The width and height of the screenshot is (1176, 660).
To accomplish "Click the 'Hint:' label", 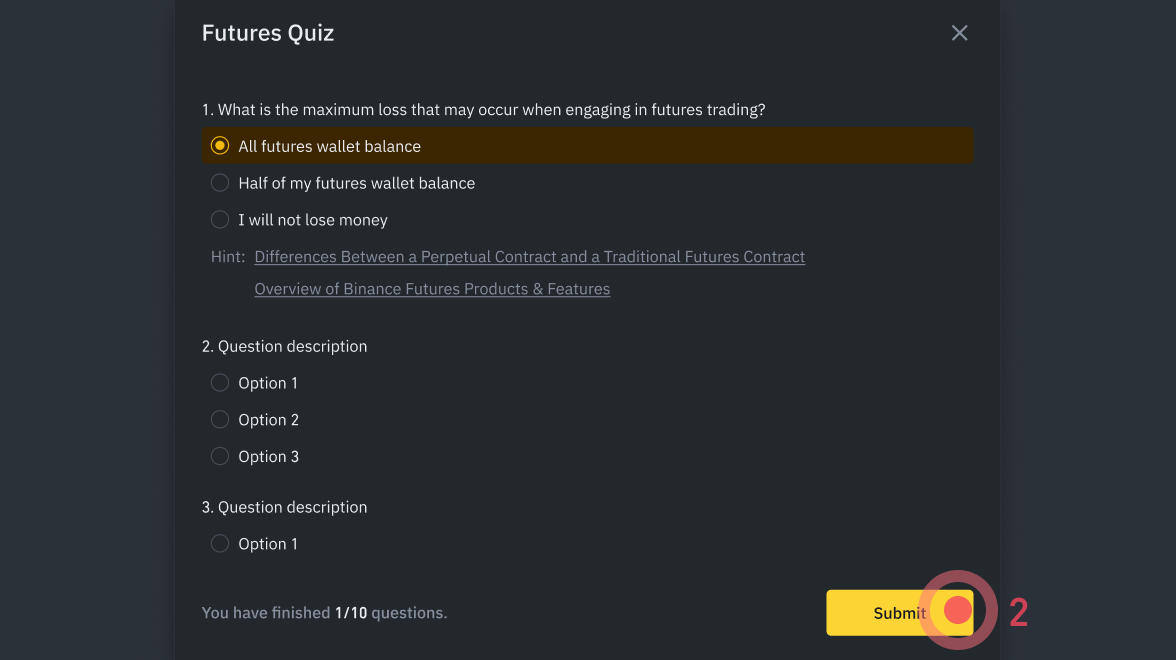I will coord(228,257).
